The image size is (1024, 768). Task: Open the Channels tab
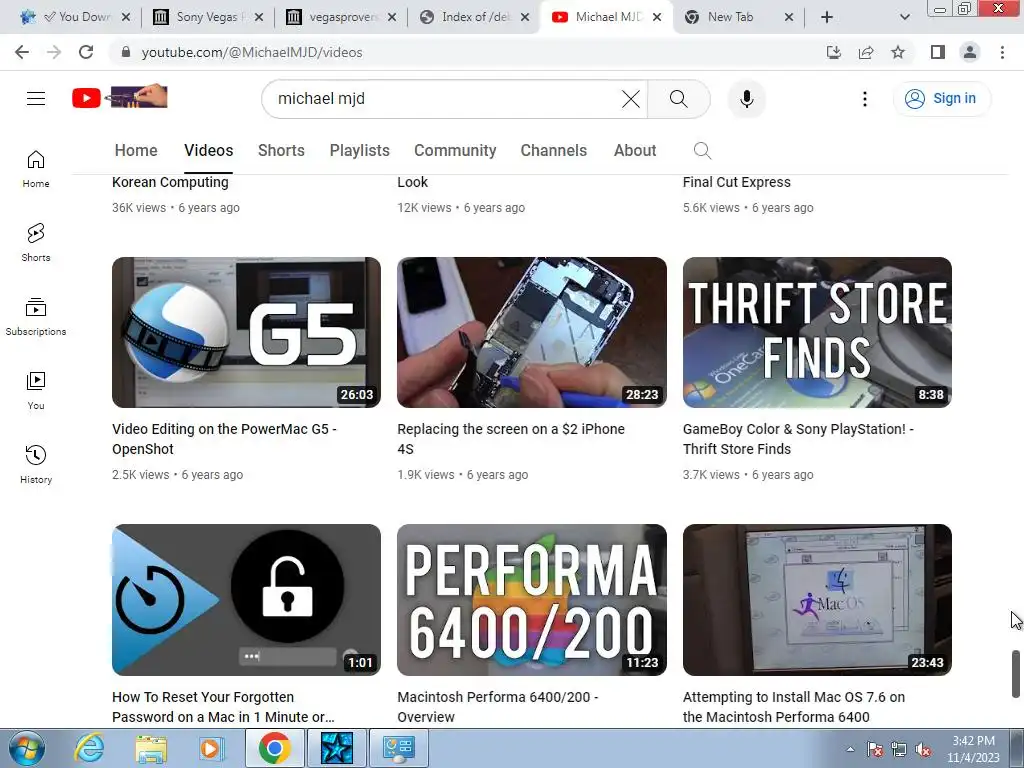point(553,150)
